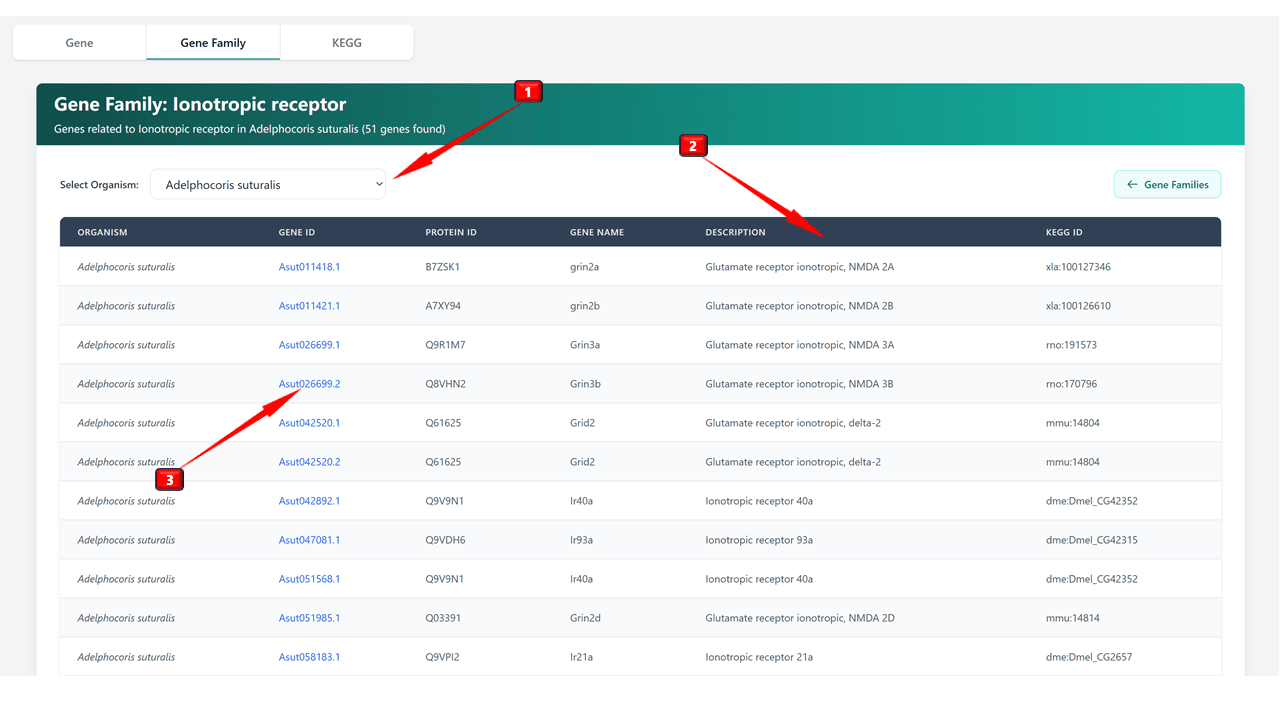The height and width of the screenshot is (720, 1280).
Task: Click the back arrow icon in Gene Families
Action: (1132, 185)
